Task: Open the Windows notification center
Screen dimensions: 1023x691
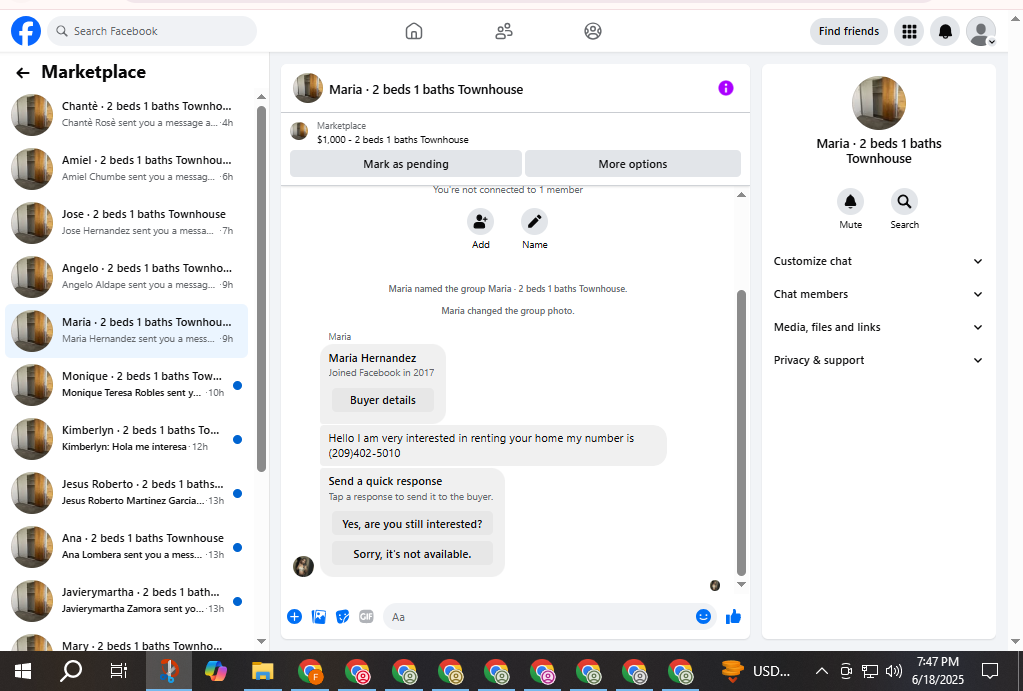Action: (x=990, y=671)
